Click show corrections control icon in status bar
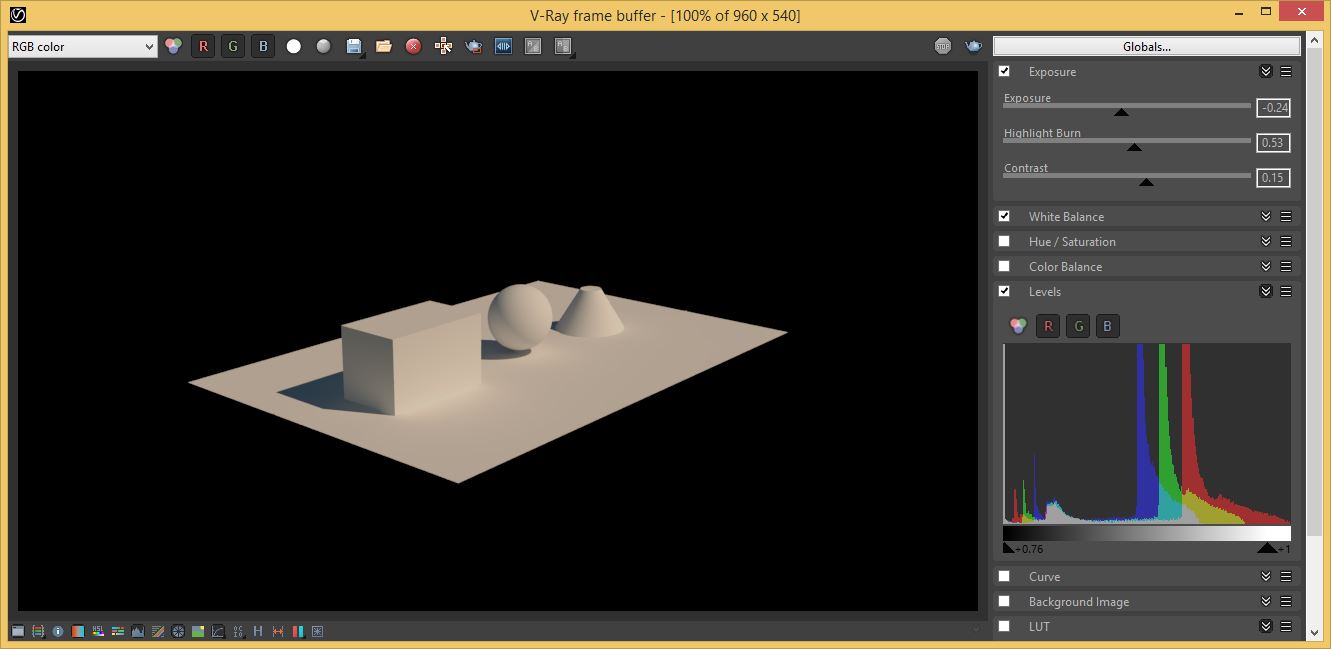 [x=18, y=631]
